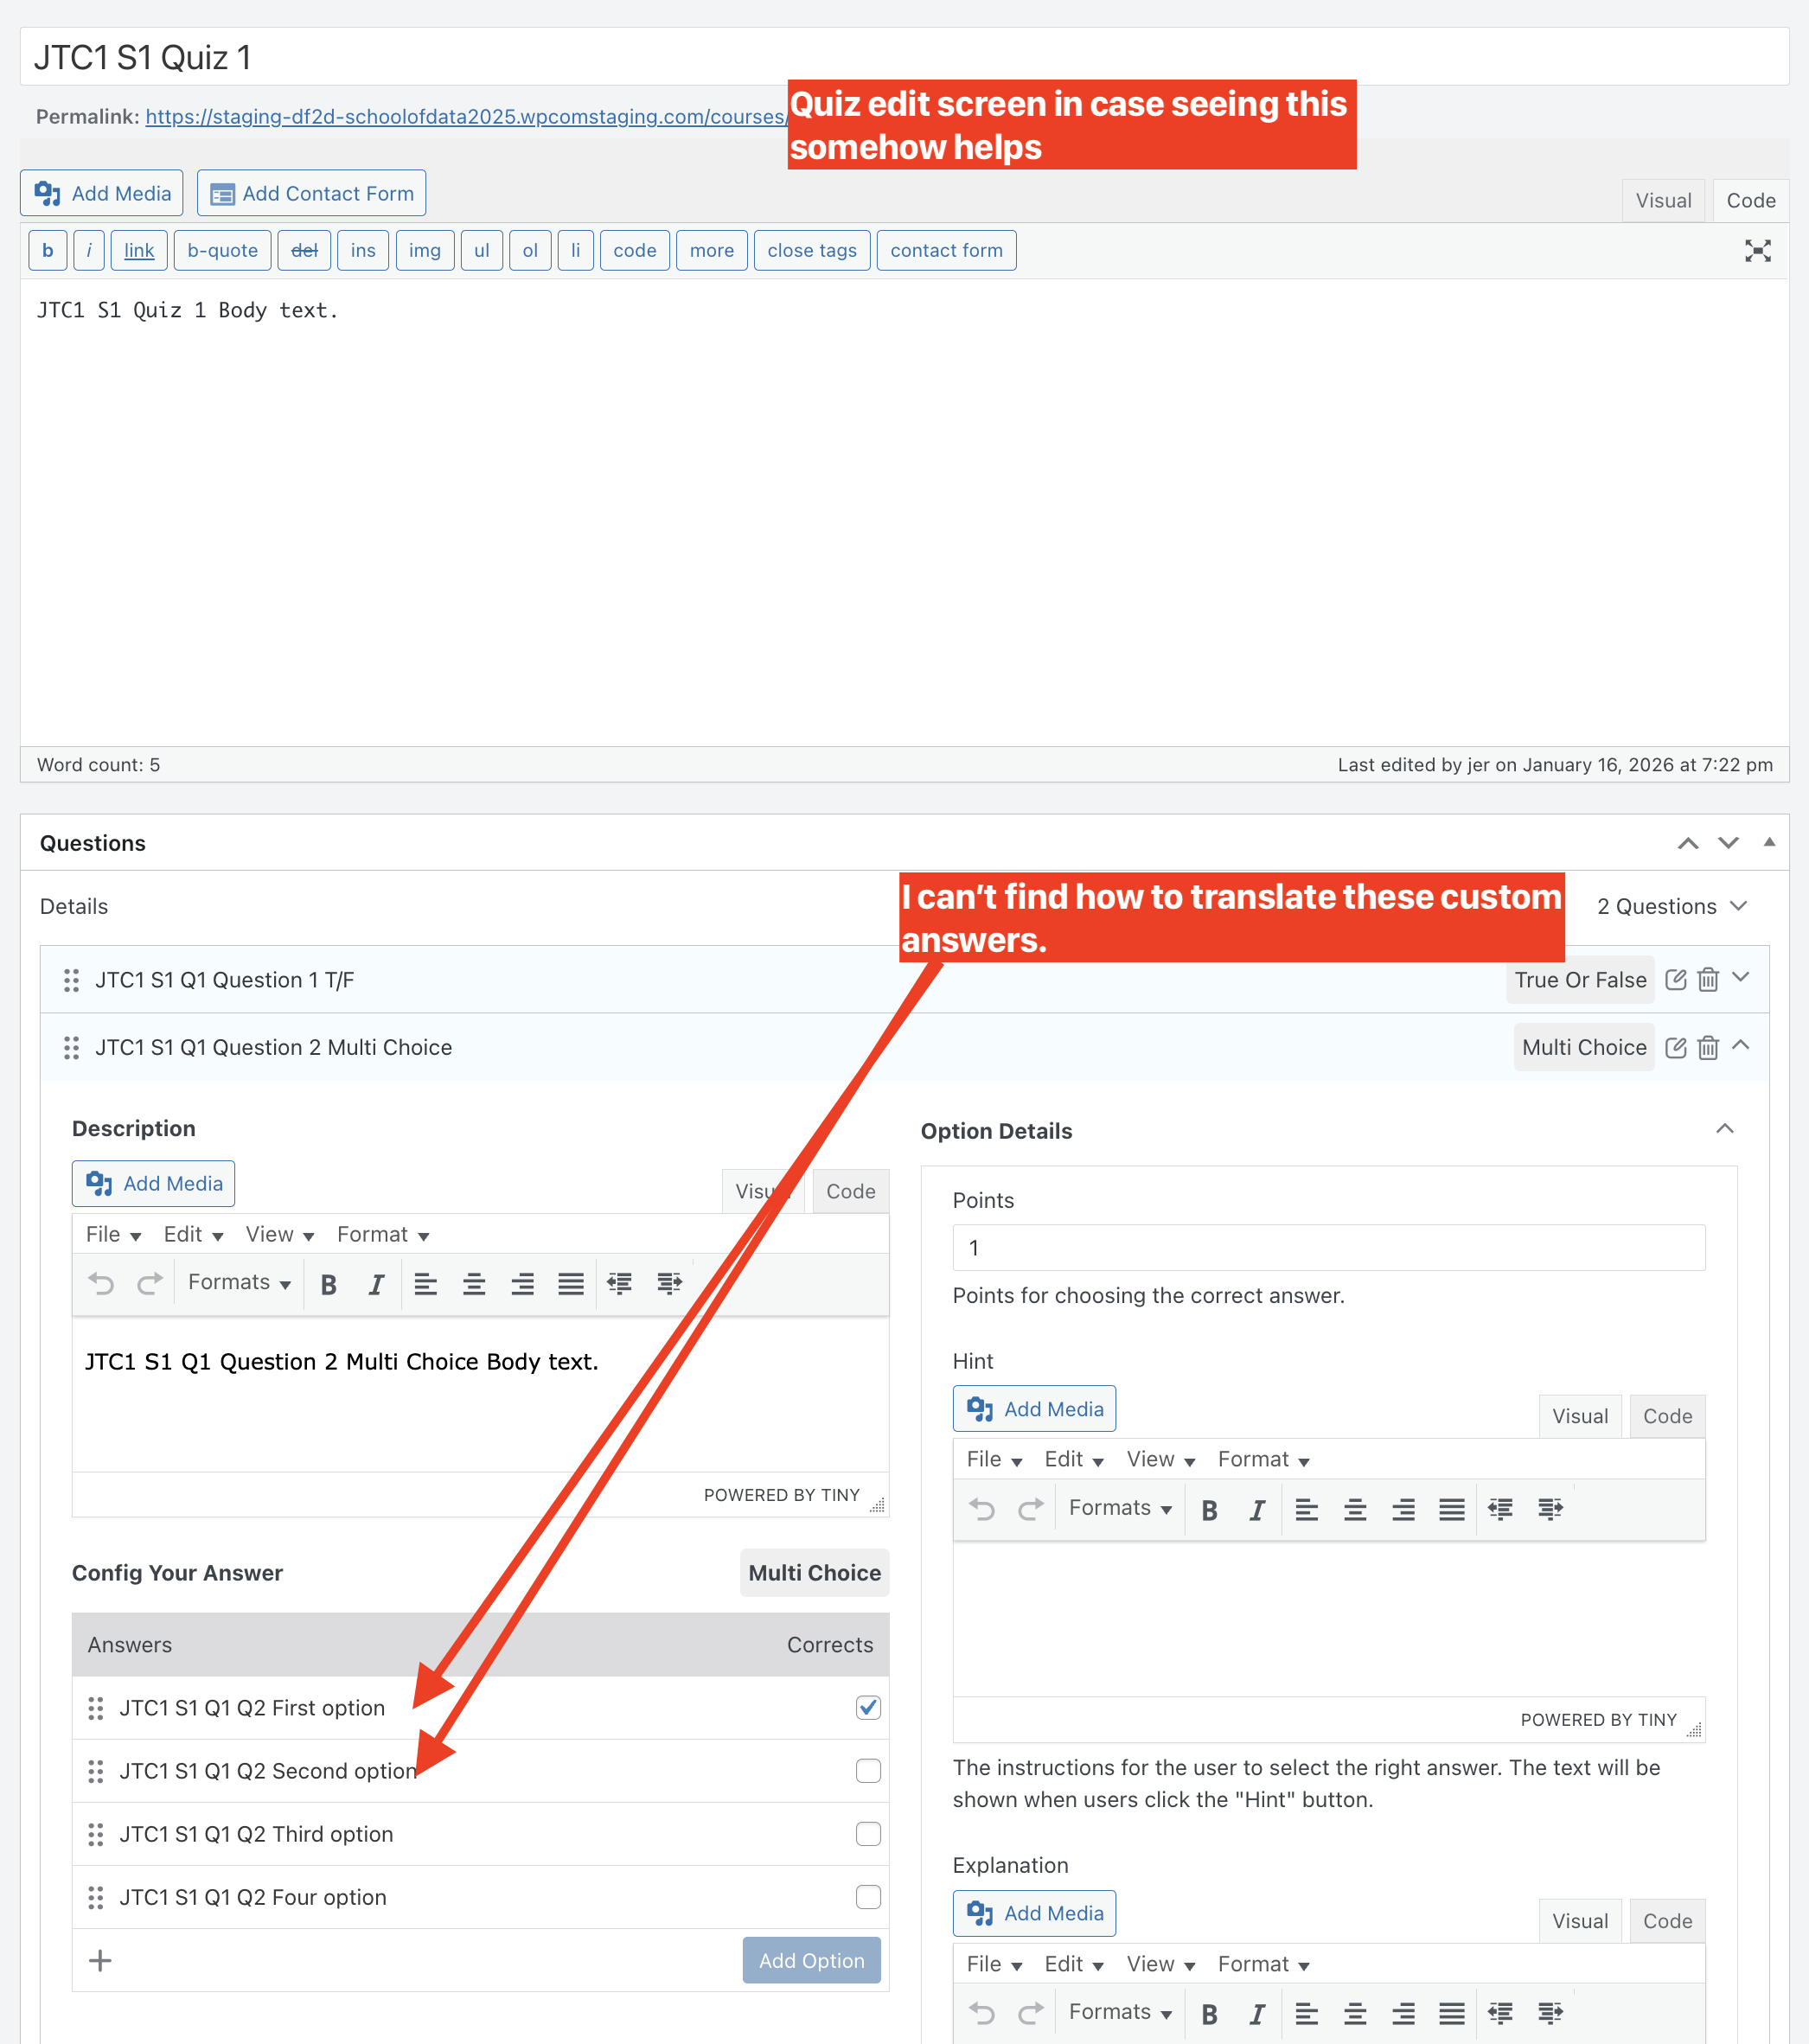Mark Second option as correct answer
This screenshot has width=1809, height=2044.
868,1770
